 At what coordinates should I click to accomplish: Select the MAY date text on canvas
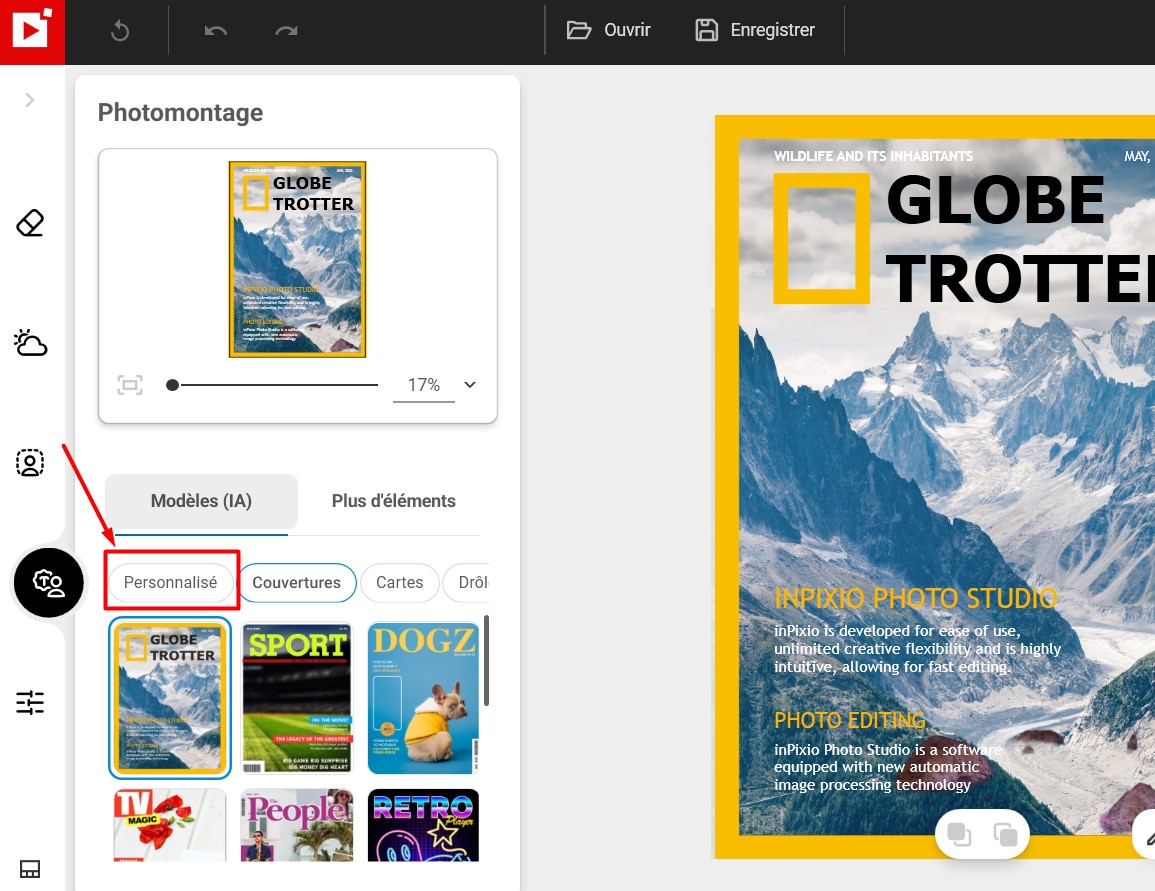pos(1139,156)
